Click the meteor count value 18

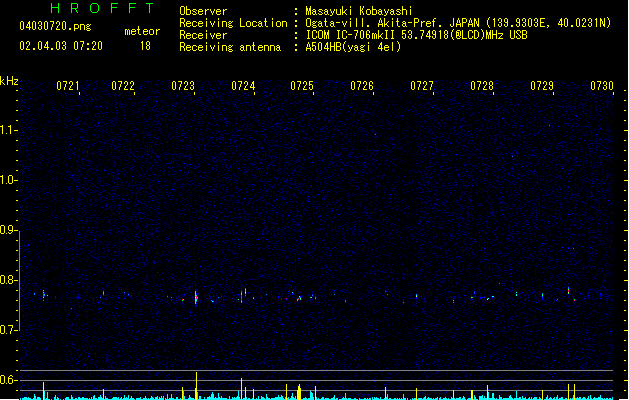tap(145, 46)
